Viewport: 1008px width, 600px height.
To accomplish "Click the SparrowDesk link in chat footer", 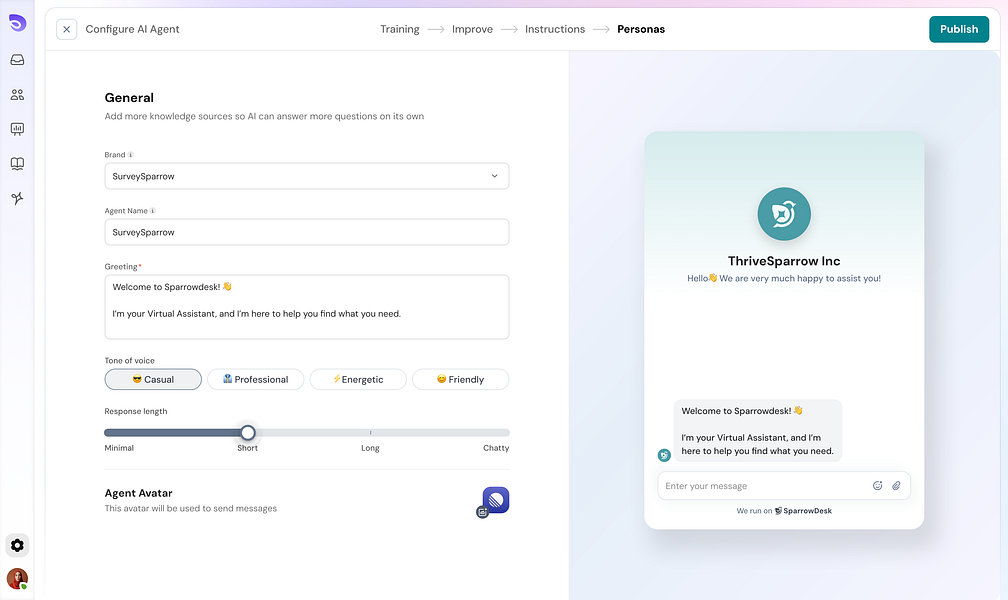I will coord(803,511).
